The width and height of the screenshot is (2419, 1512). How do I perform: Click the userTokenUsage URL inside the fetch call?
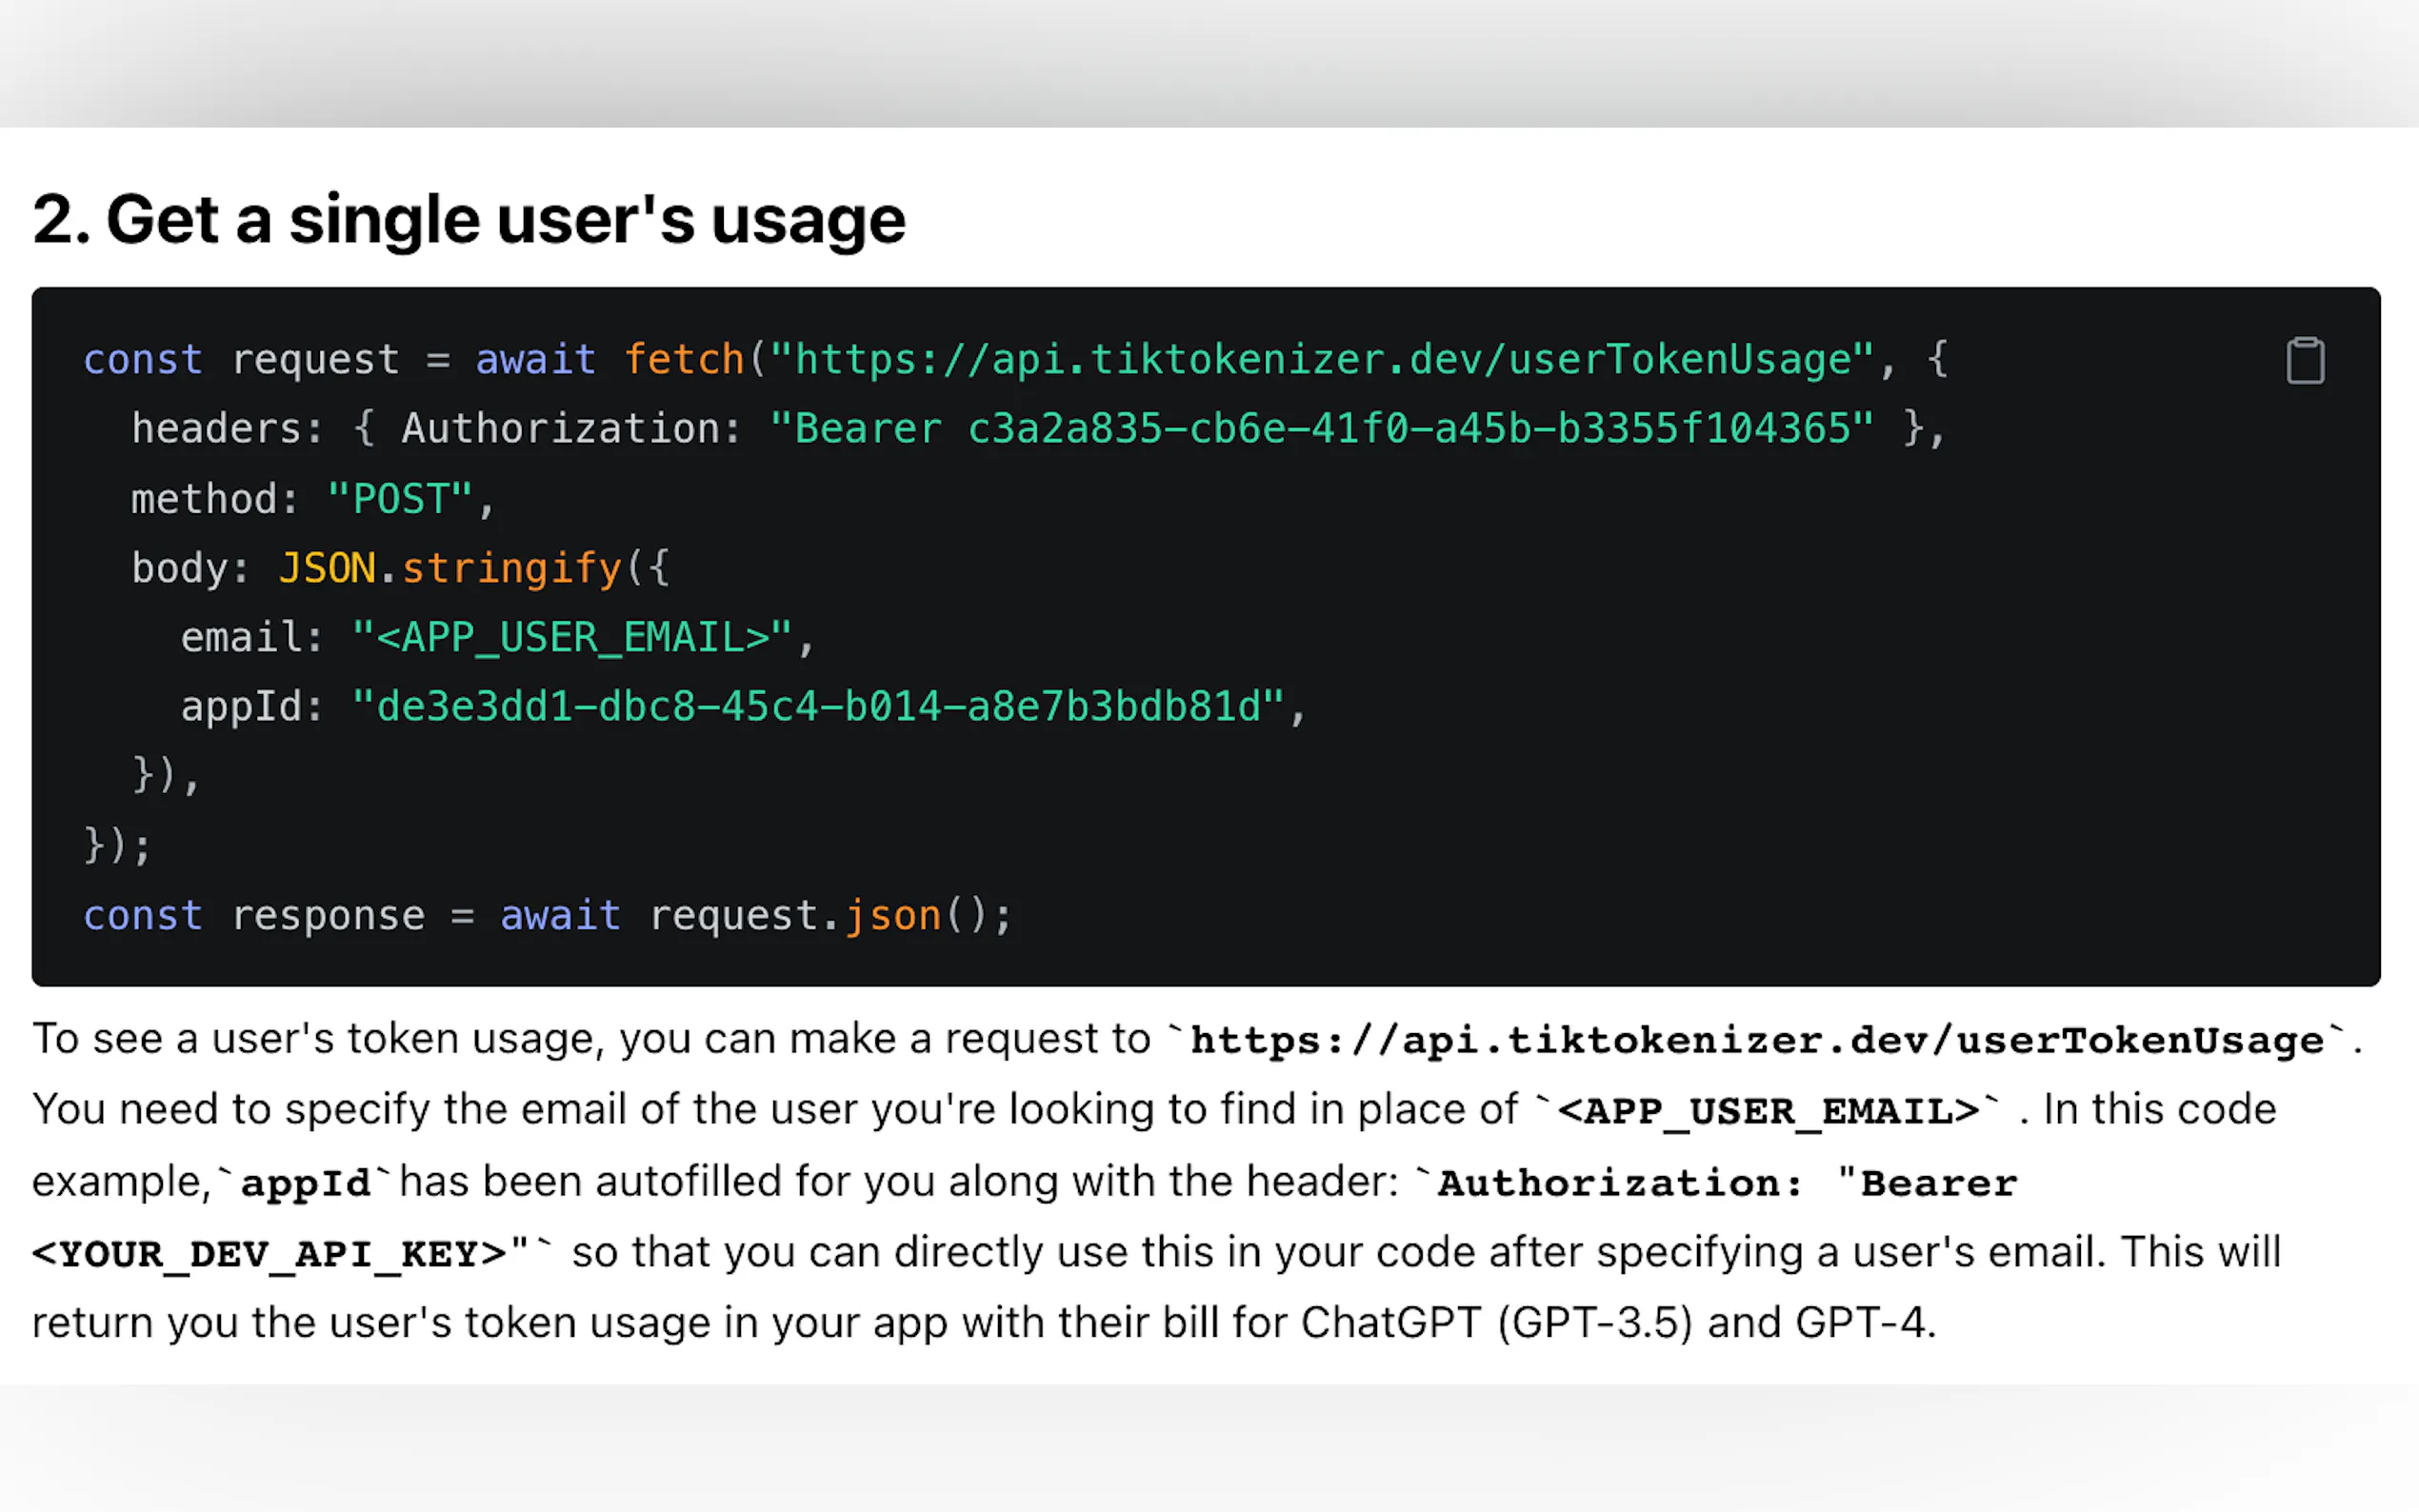pyautogui.click(x=1320, y=360)
